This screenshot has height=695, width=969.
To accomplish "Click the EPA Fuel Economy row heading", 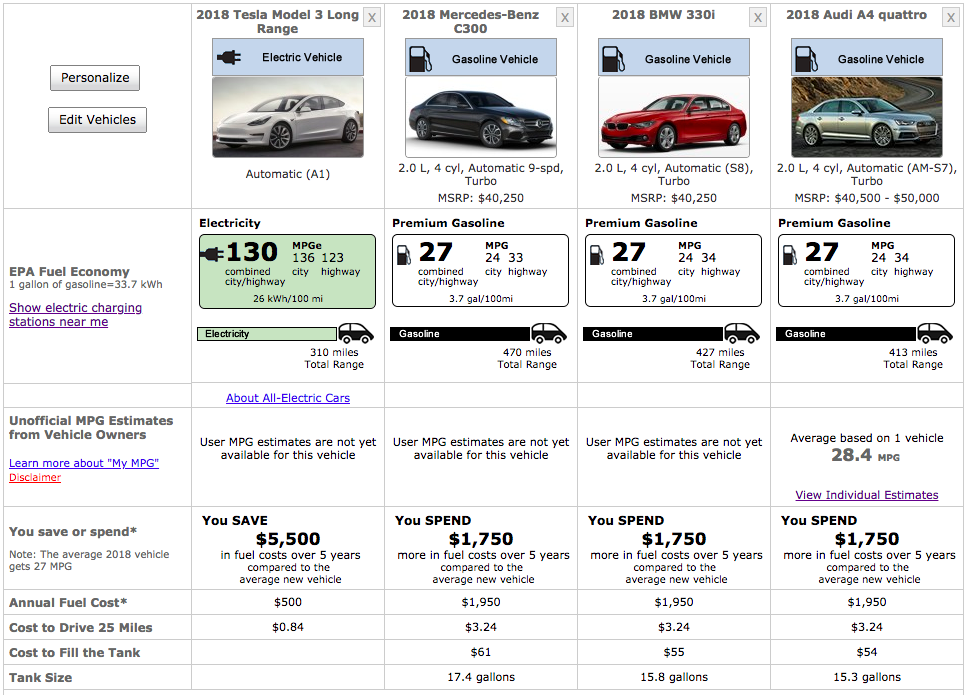I will click(x=69, y=272).
